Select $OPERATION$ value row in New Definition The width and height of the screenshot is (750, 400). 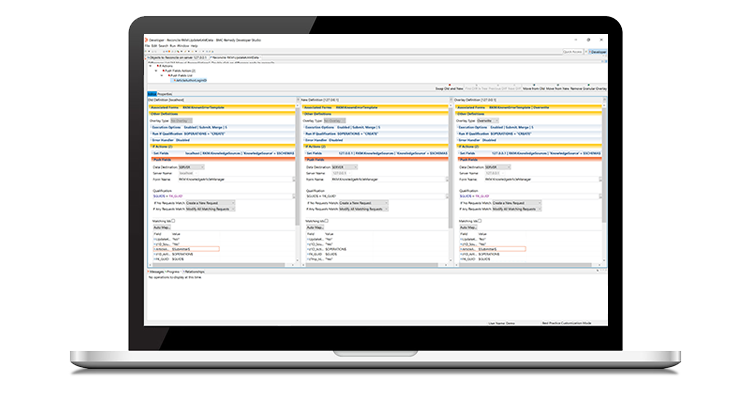tap(339, 249)
